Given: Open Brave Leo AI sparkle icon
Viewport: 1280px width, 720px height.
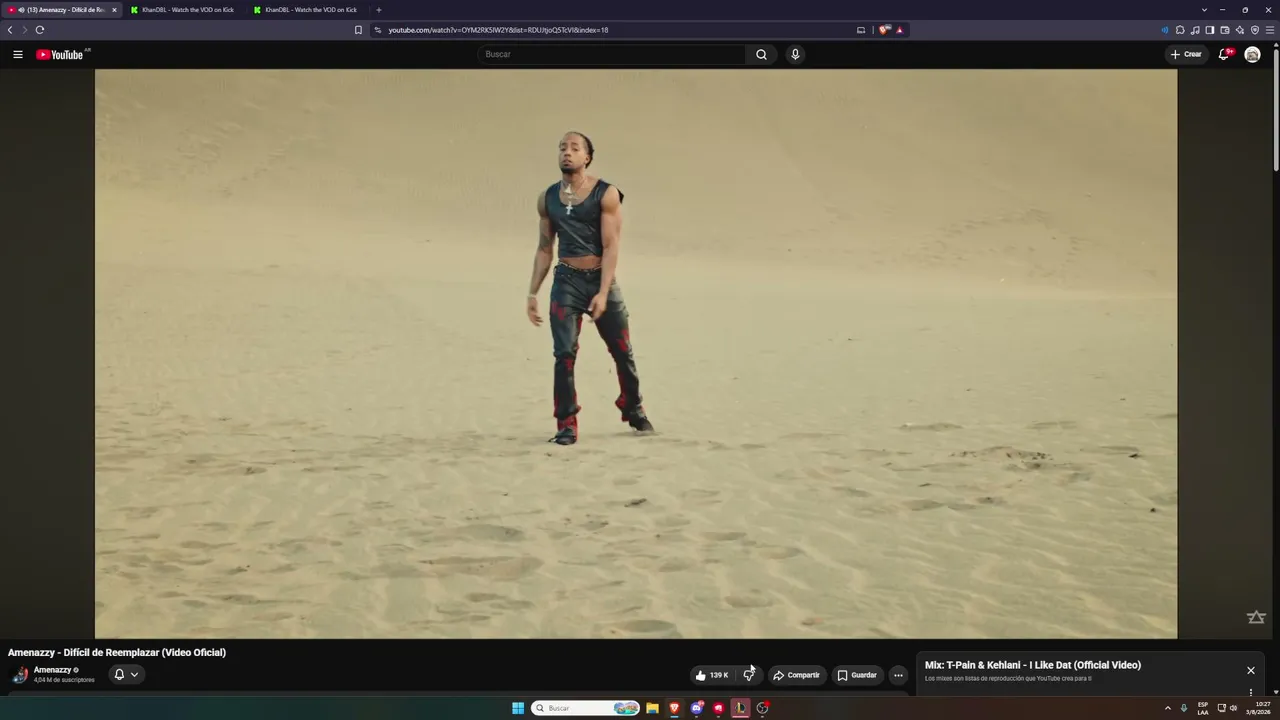Looking at the screenshot, I should coord(1240,30).
